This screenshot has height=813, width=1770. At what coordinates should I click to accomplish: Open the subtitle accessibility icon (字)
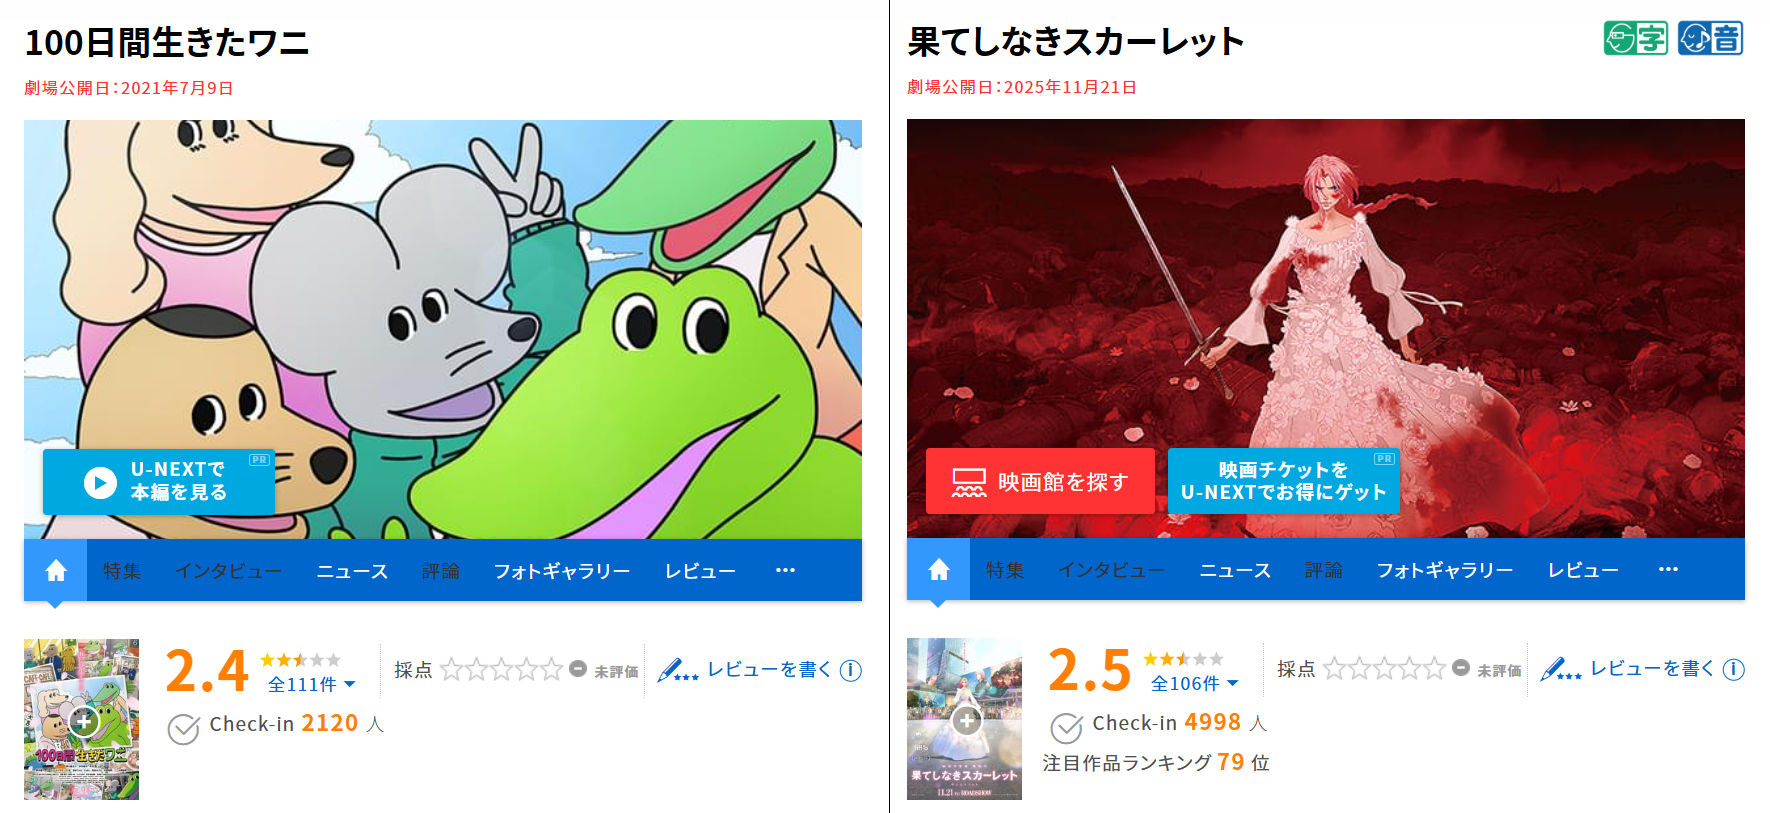(1636, 38)
